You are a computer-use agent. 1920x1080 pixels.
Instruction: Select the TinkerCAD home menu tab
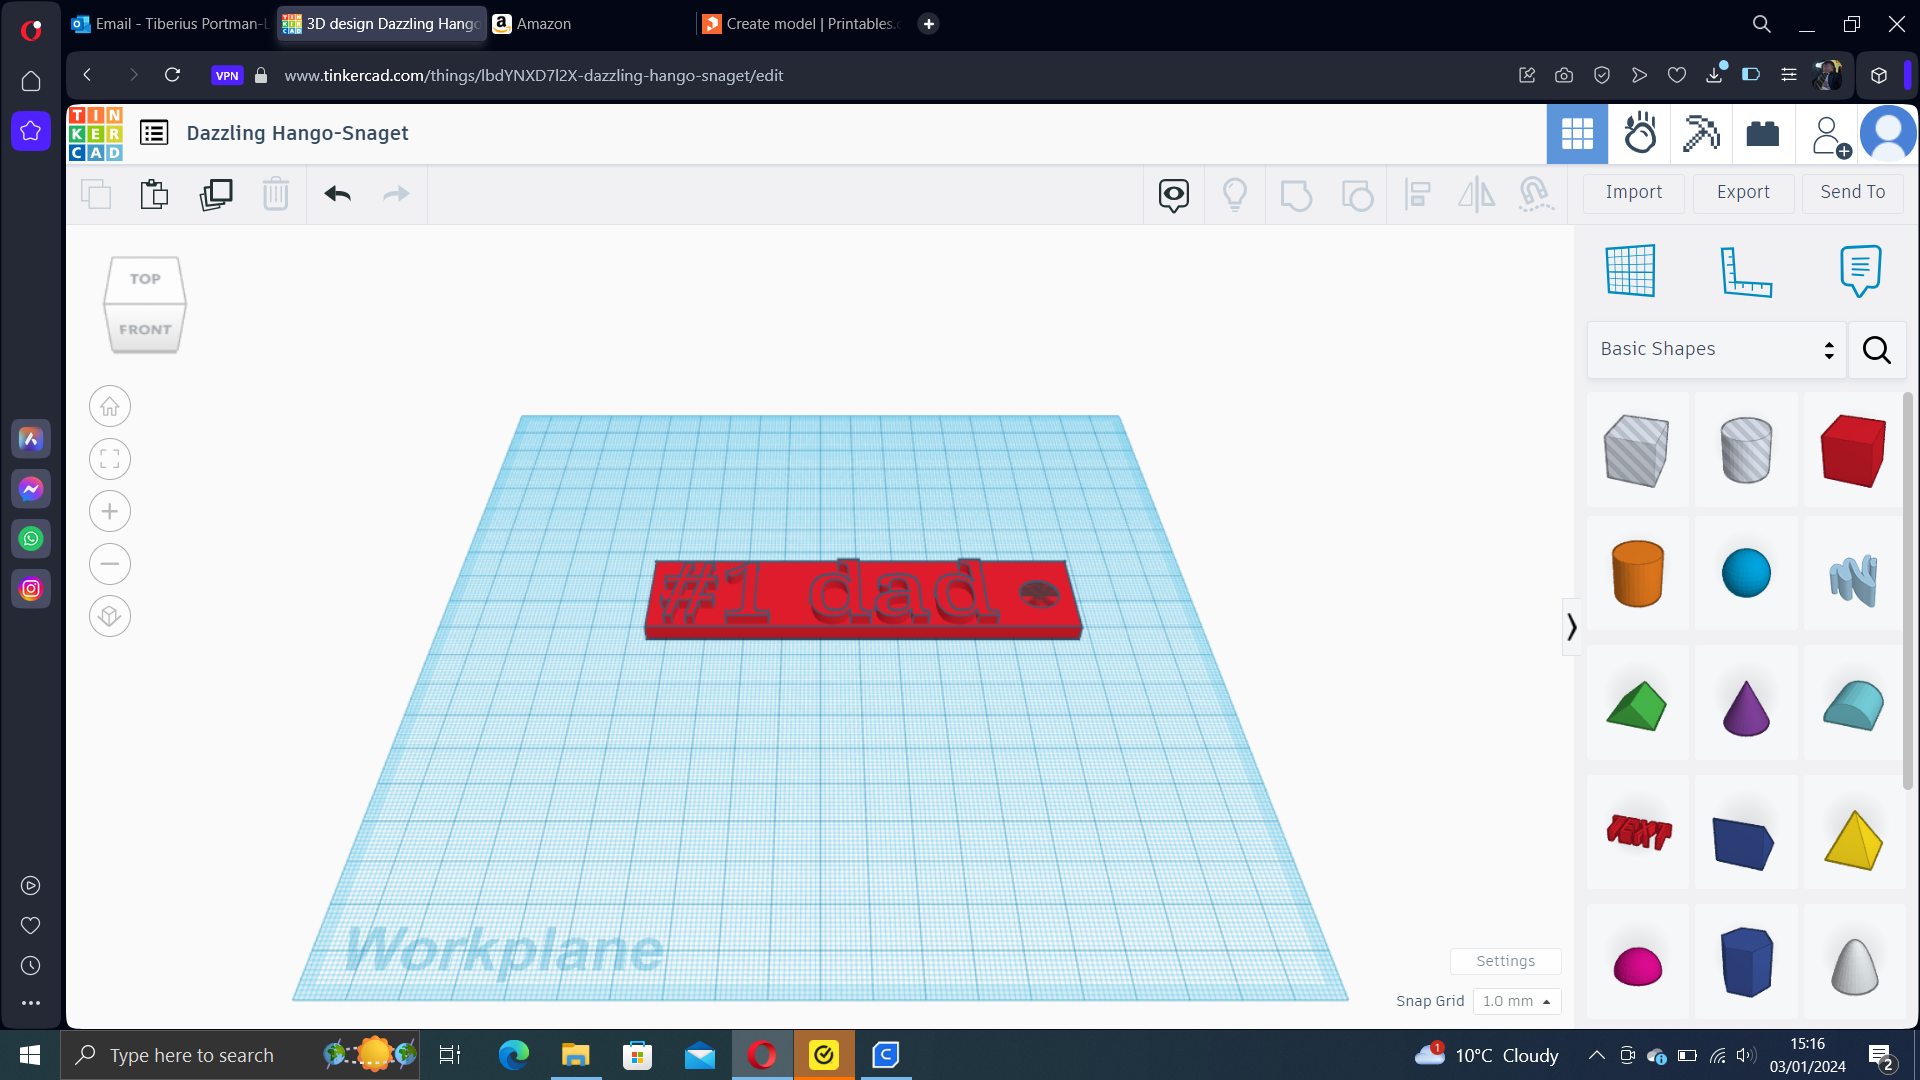point(94,132)
